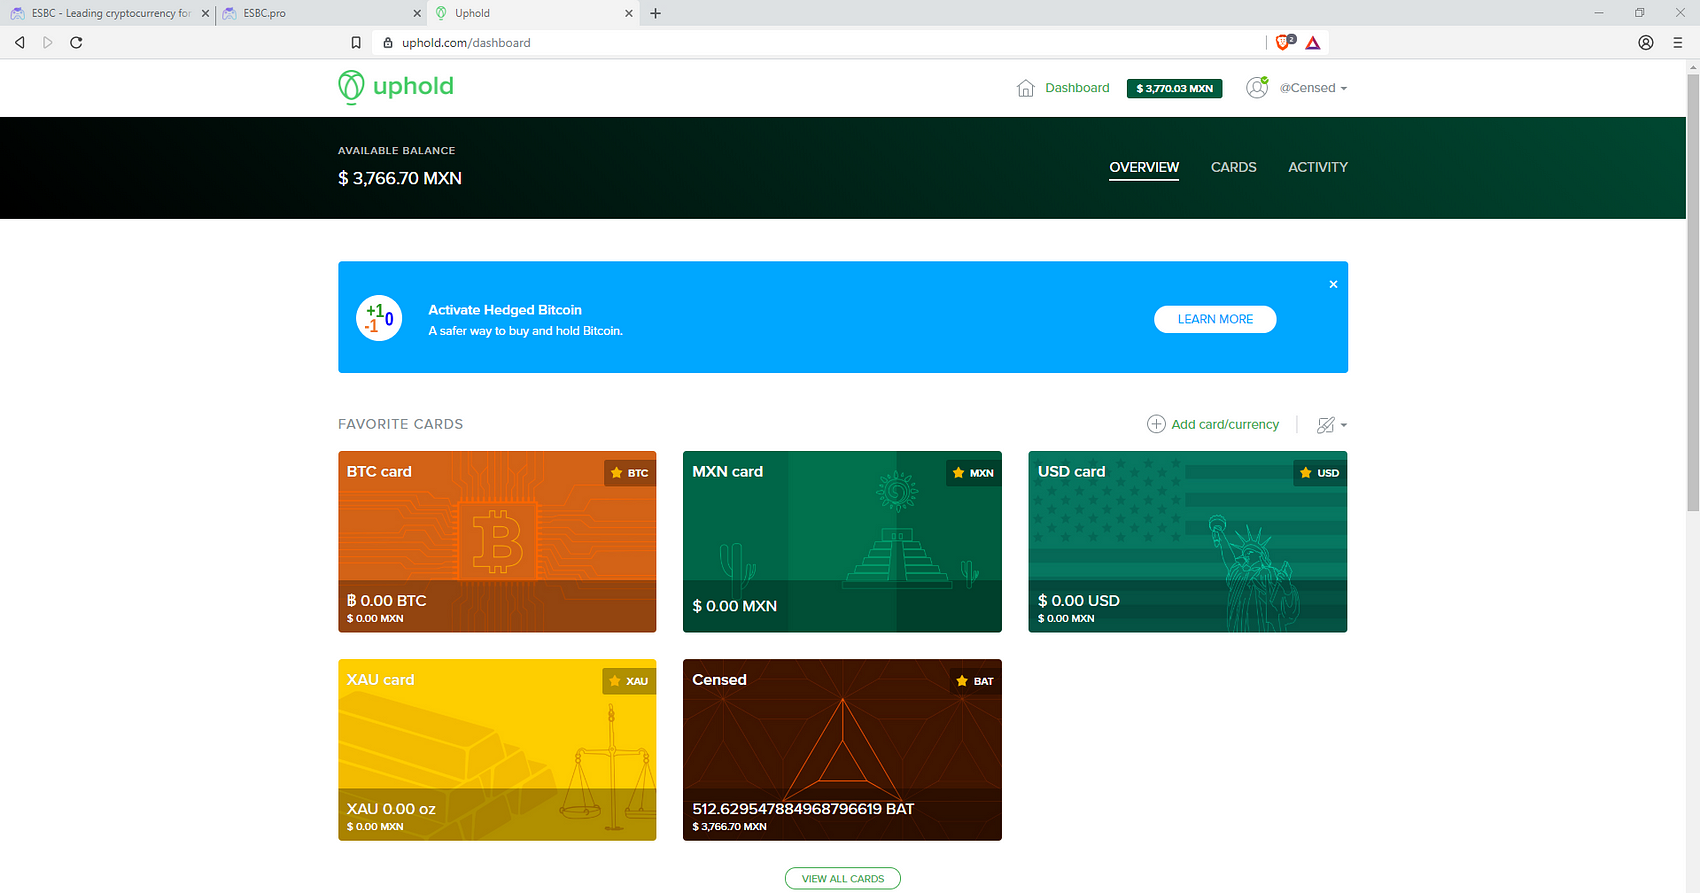Click the Dashboard home icon

(1025, 88)
